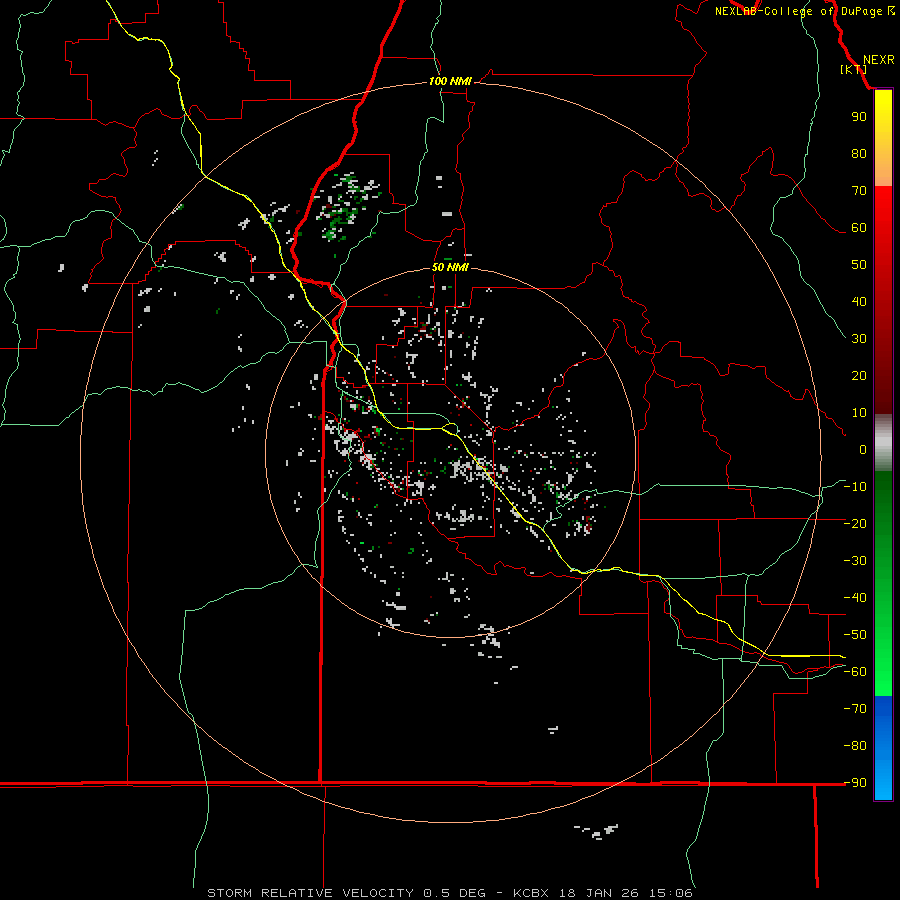900x900 pixels.
Task: Click the -50 scale label
Action: [855, 635]
